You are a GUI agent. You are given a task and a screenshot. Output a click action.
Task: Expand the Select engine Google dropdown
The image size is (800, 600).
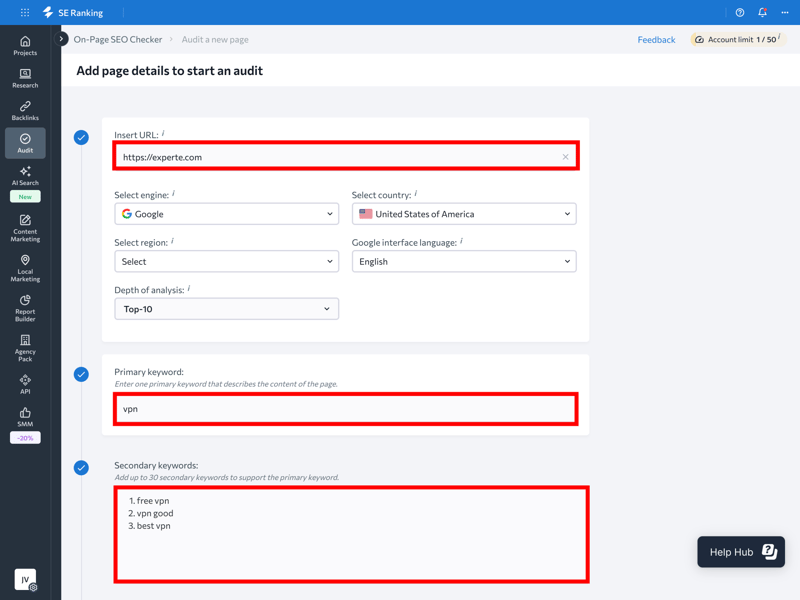coord(227,214)
